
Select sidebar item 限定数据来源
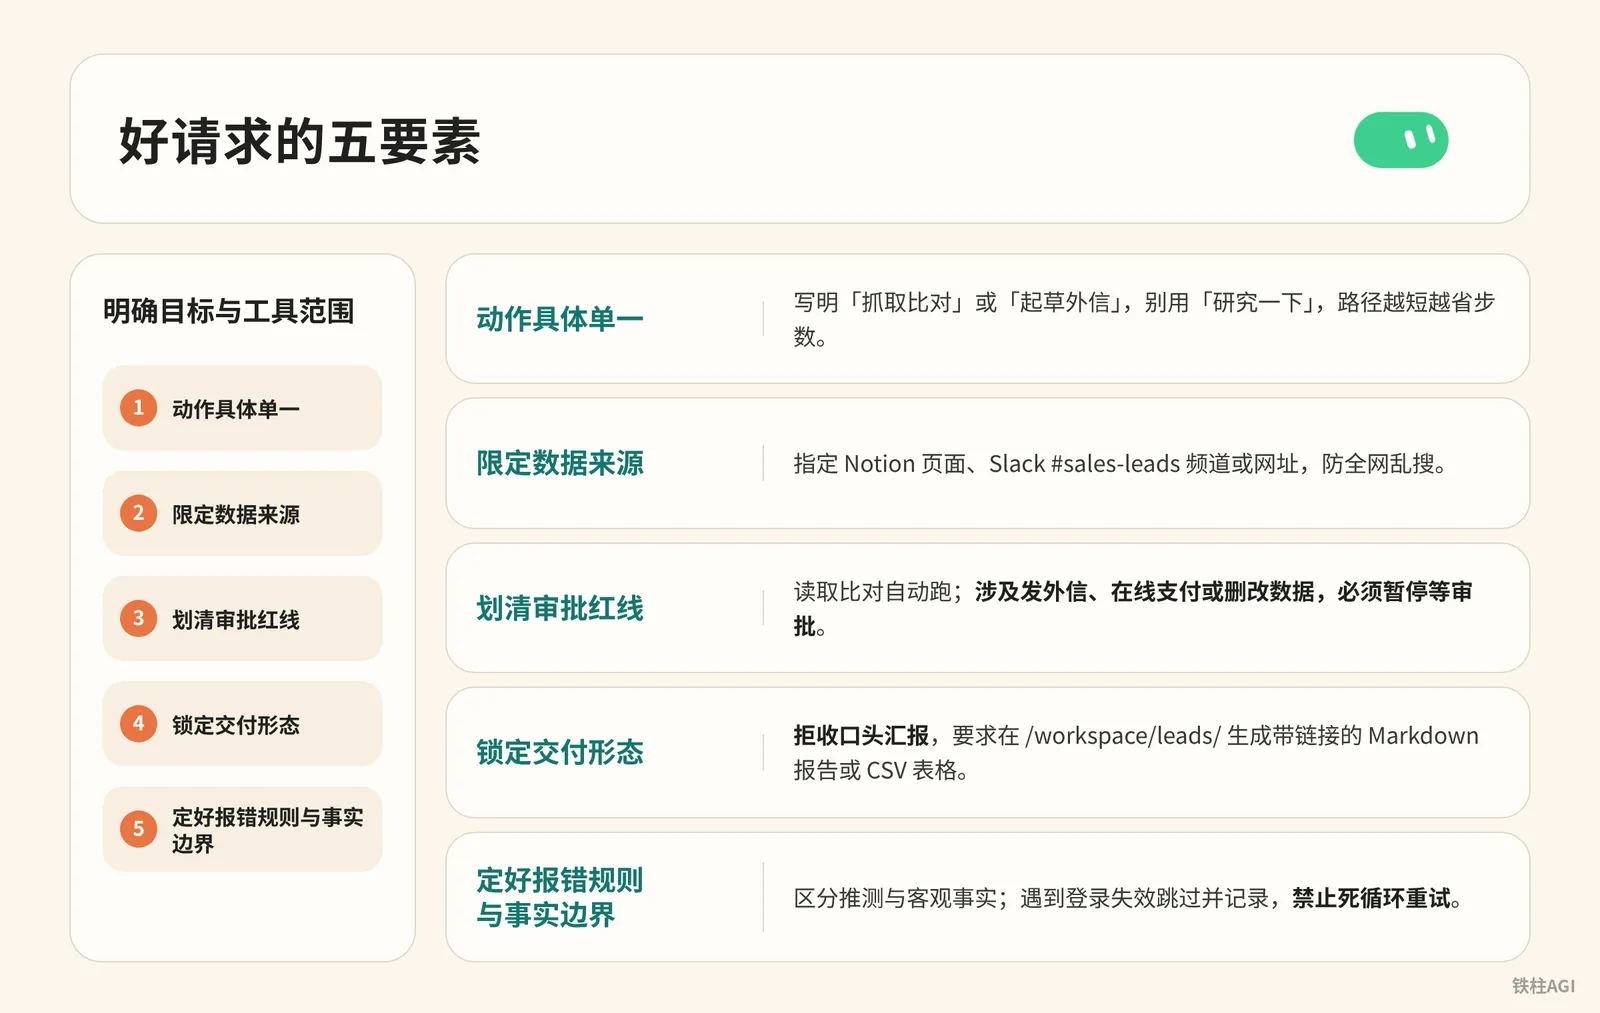(242, 513)
